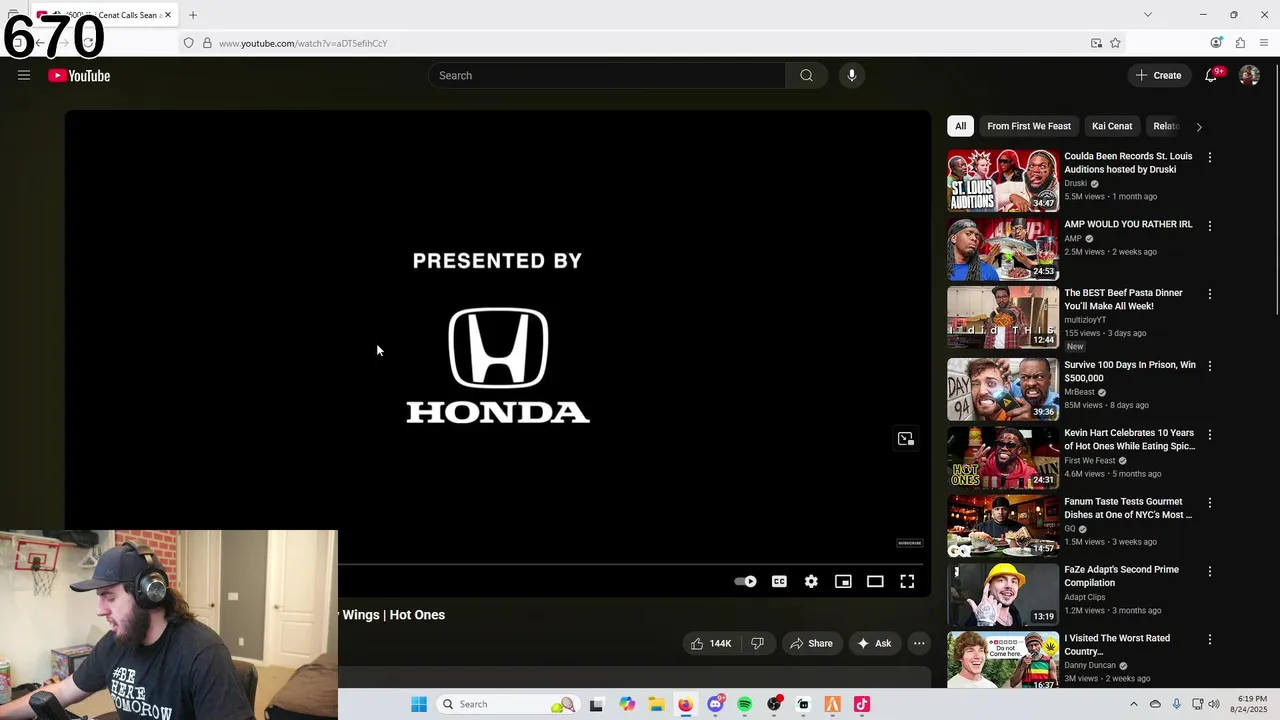Open the account avatar menu
Viewport: 1280px width, 720px height.
(x=1249, y=75)
